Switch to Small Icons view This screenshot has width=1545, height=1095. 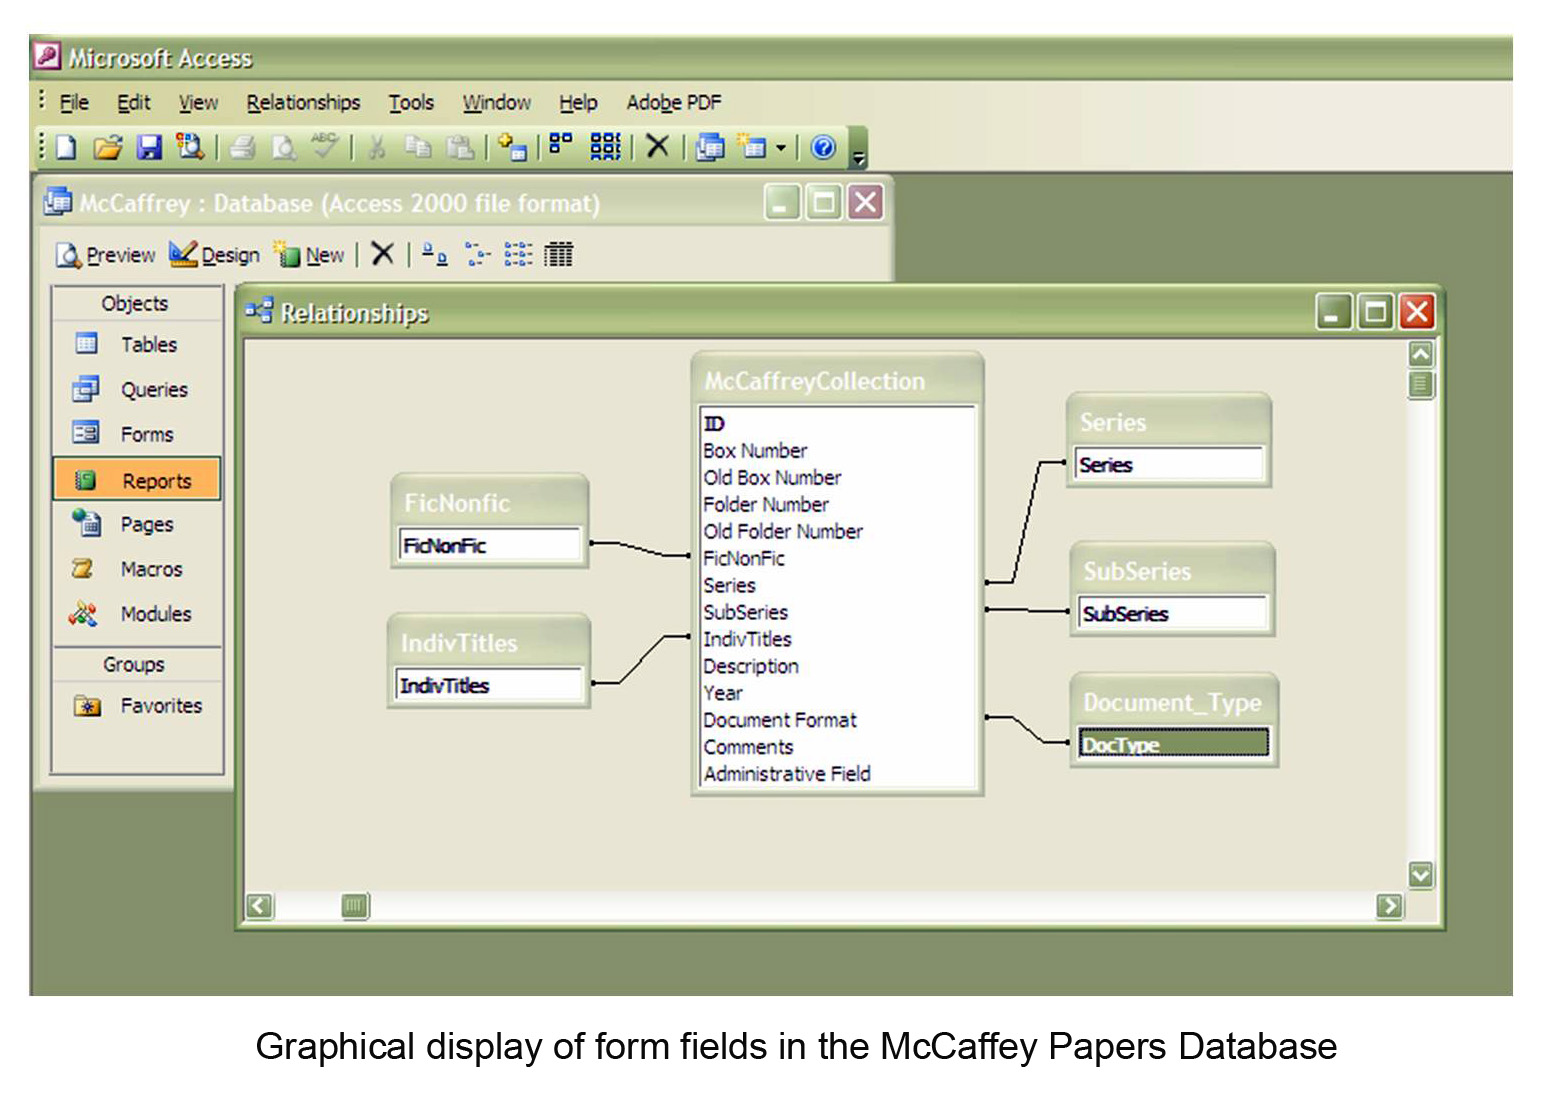pyautogui.click(x=477, y=254)
